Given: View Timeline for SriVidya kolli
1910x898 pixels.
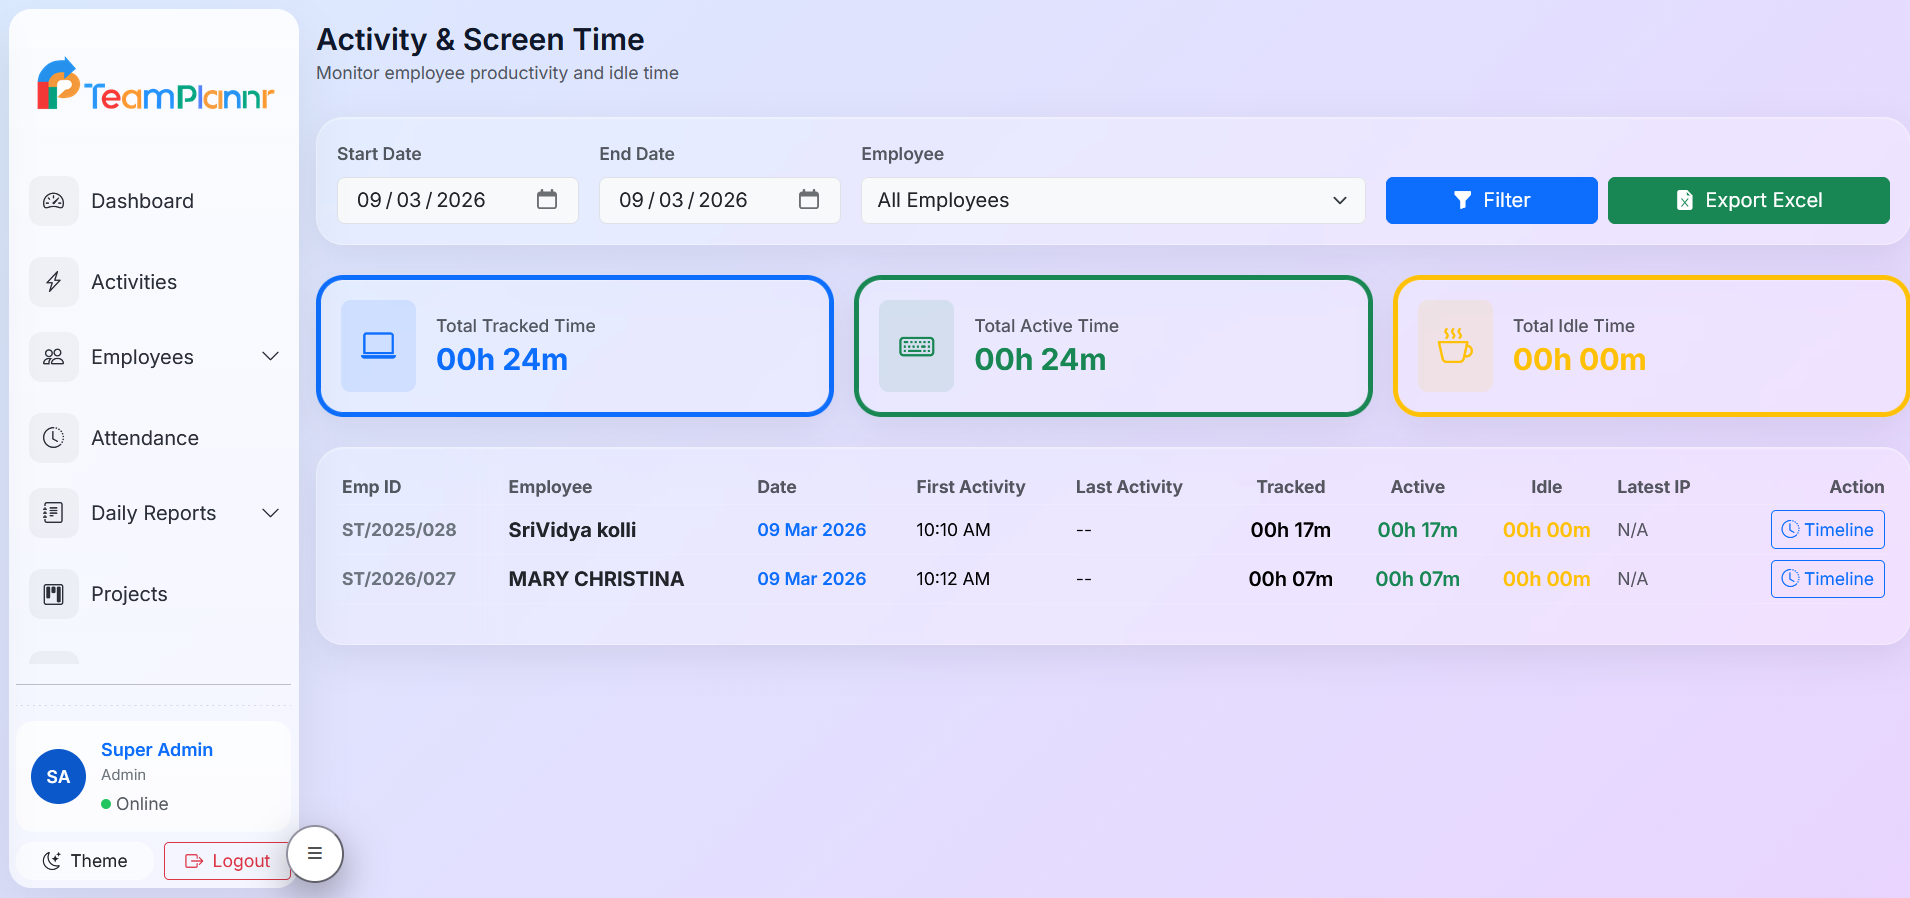Looking at the screenshot, I should [x=1827, y=530].
